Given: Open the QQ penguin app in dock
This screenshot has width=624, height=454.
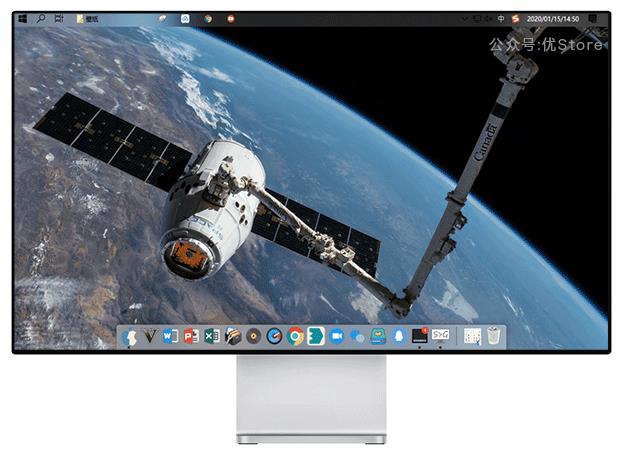Looking at the screenshot, I should click(399, 337).
